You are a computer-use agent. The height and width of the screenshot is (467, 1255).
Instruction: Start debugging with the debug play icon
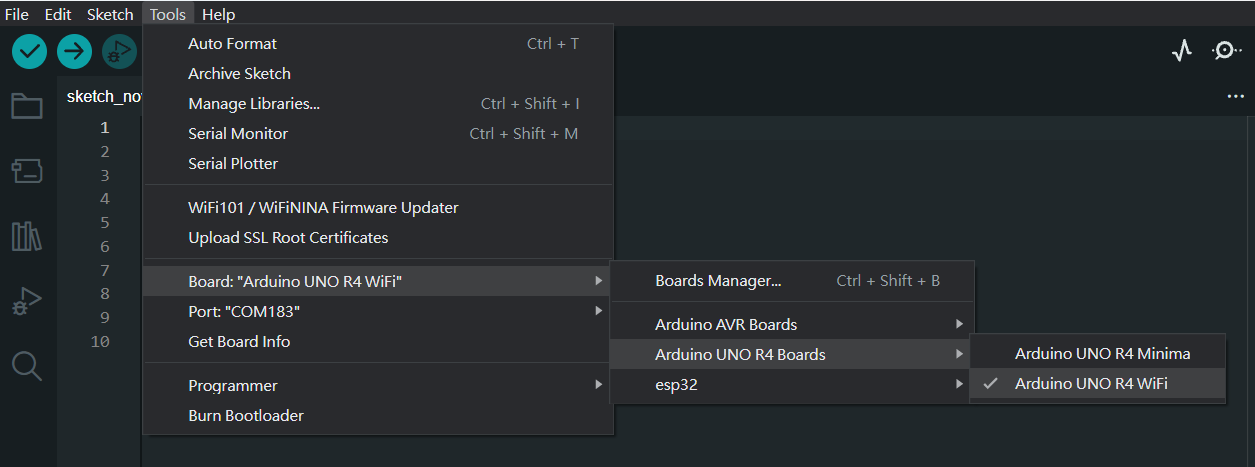[x=120, y=51]
